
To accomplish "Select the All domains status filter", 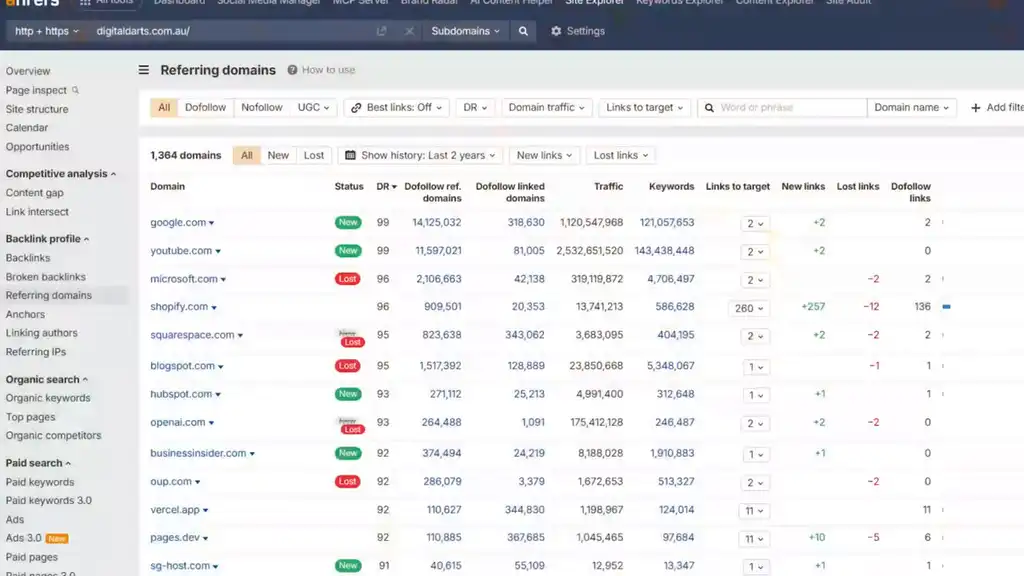I will tap(246, 155).
